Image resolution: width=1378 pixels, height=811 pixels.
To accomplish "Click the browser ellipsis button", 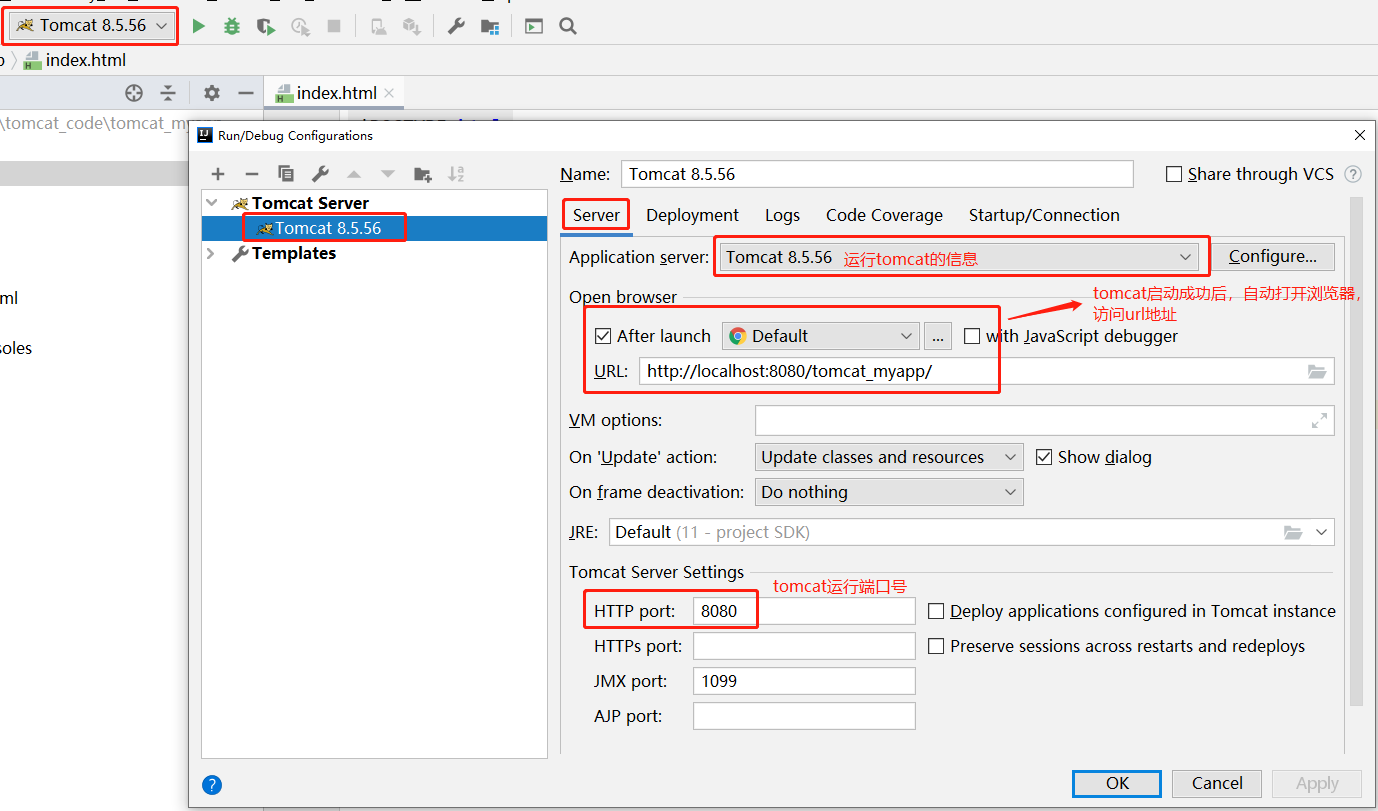I will tap(937, 336).
